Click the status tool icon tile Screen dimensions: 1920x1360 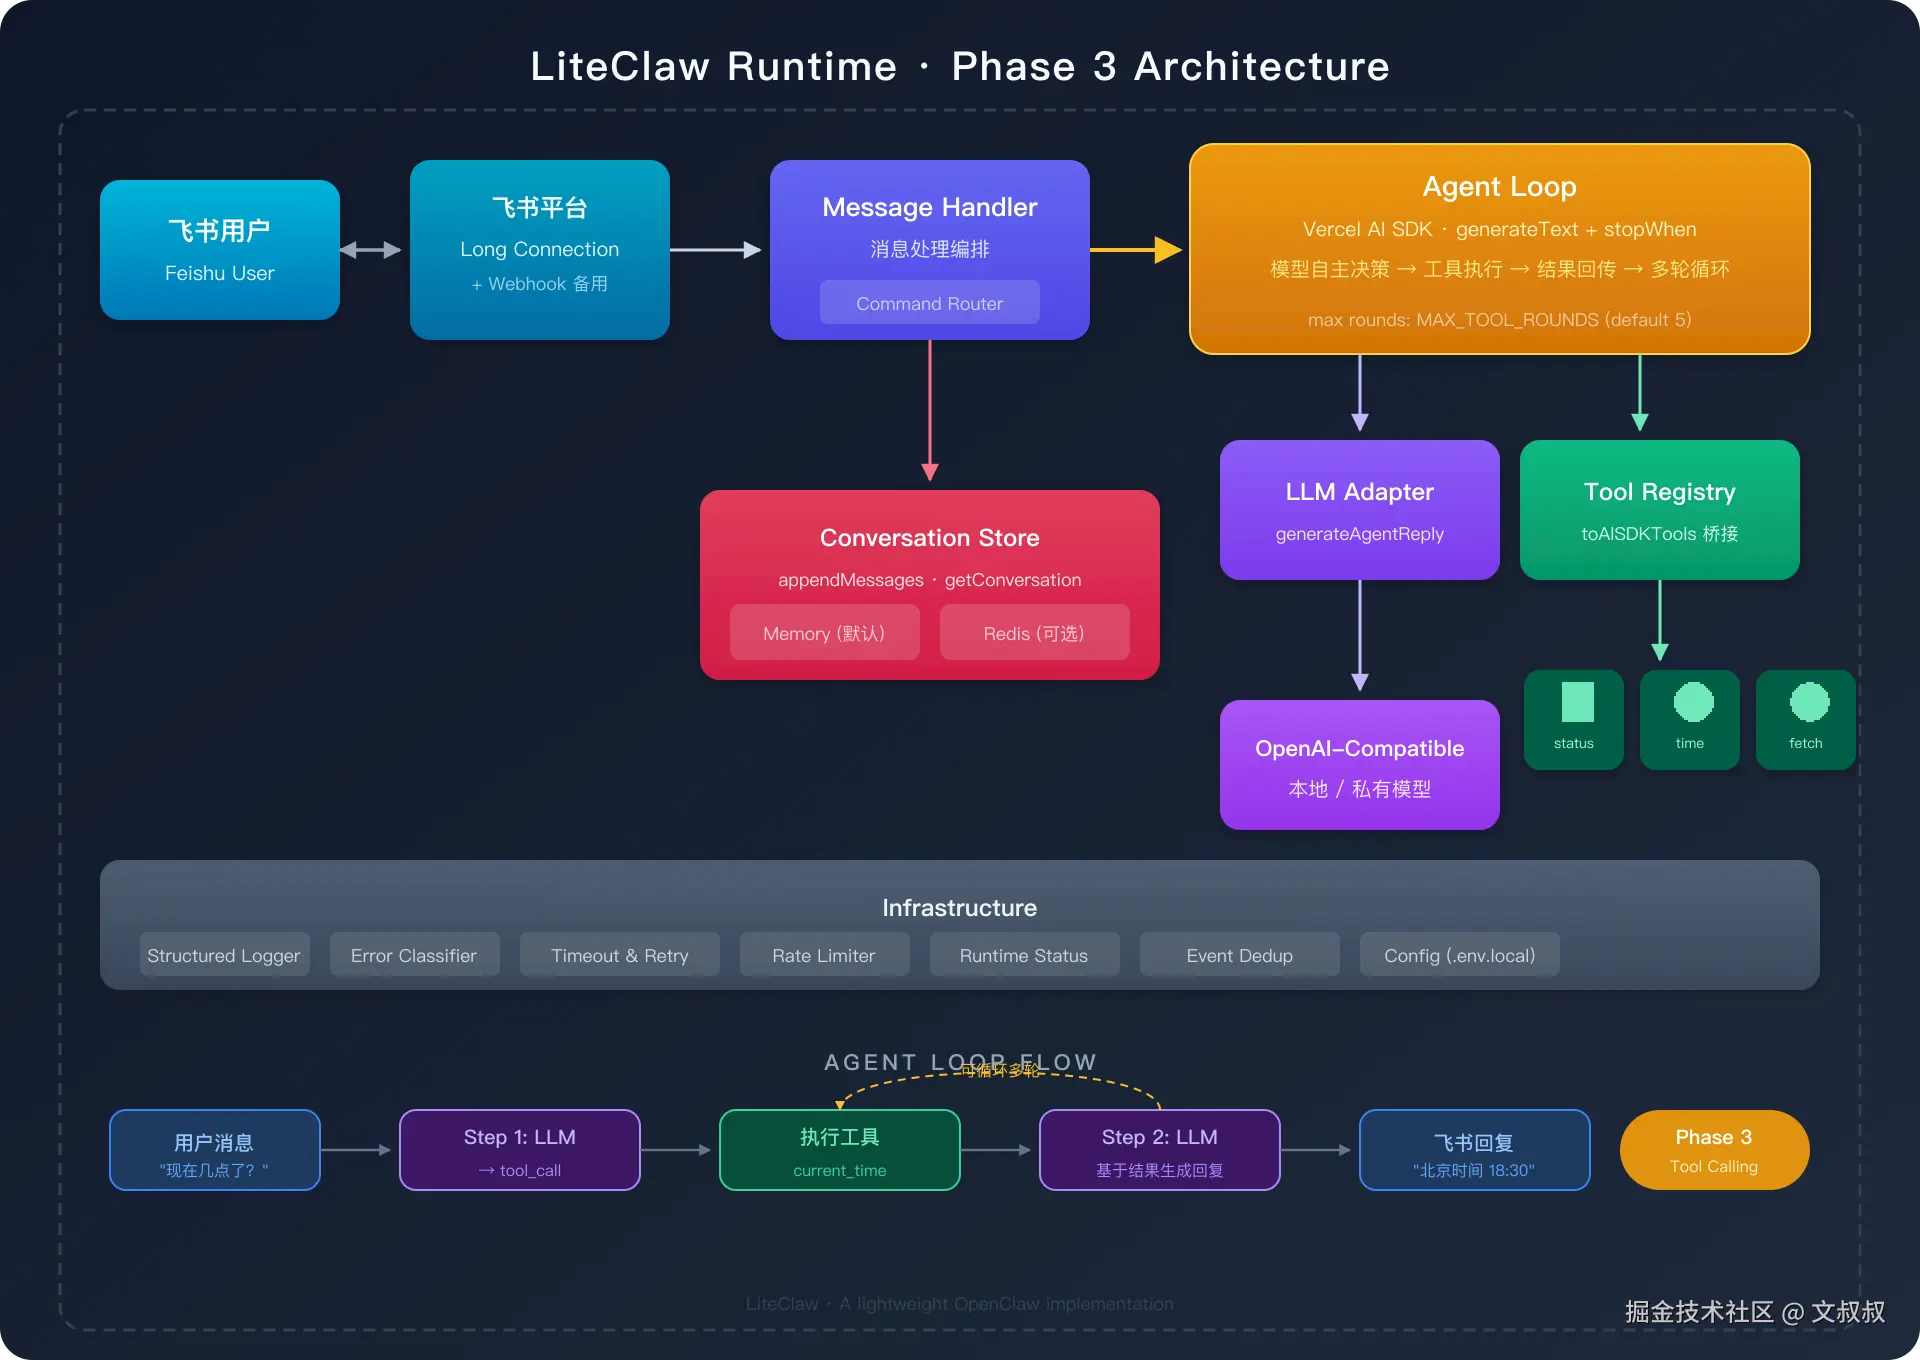pos(1573,719)
